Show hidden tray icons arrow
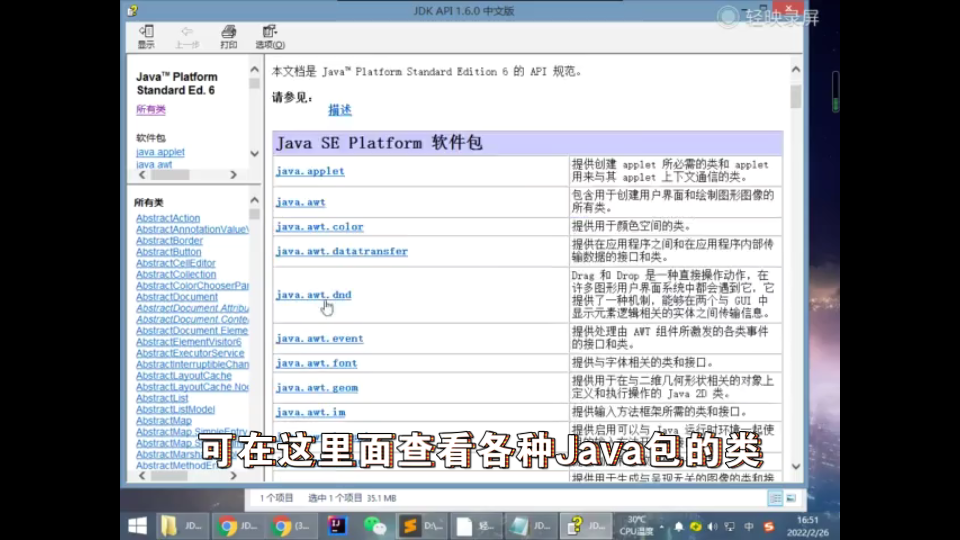 tap(661, 527)
